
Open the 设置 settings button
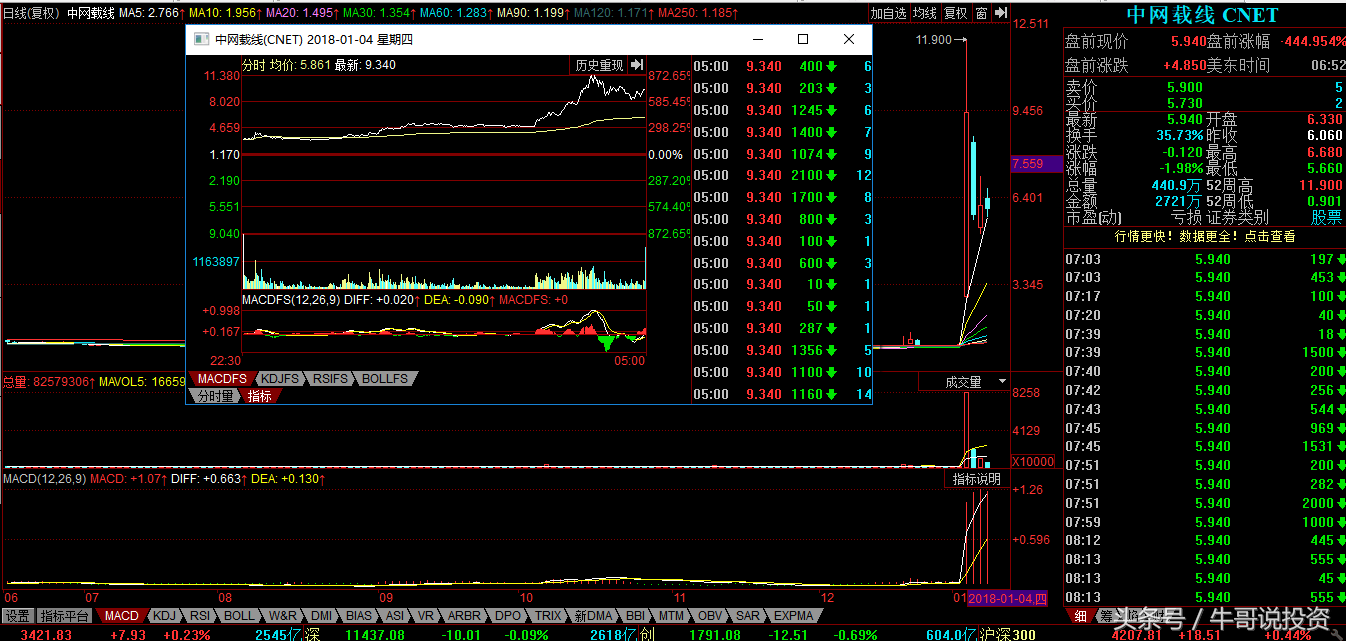point(17,615)
